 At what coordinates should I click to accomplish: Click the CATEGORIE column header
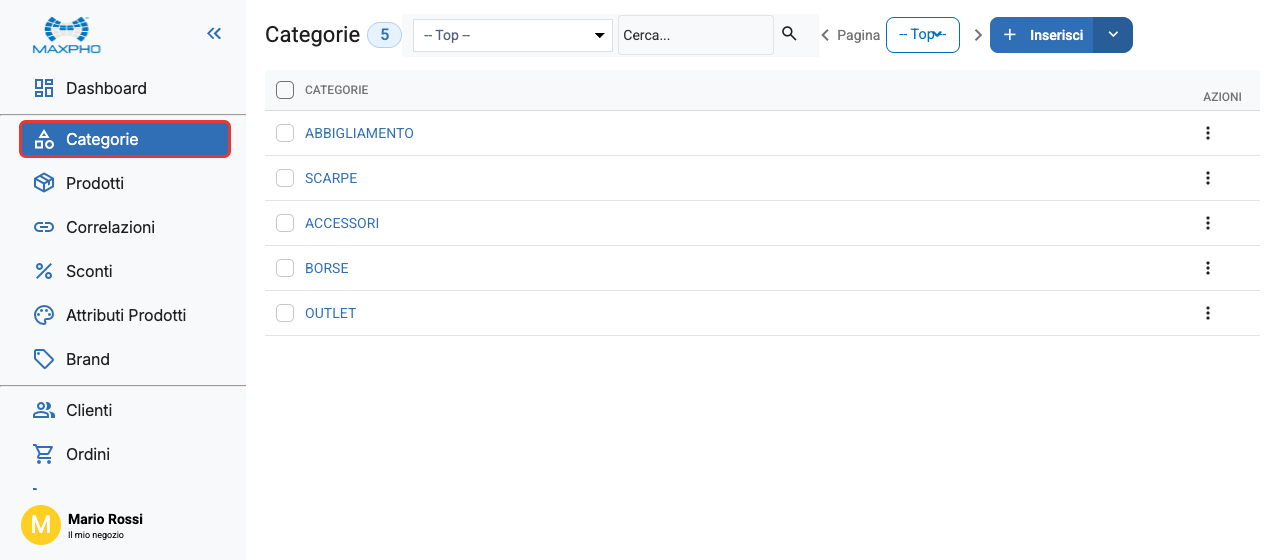click(x=337, y=90)
